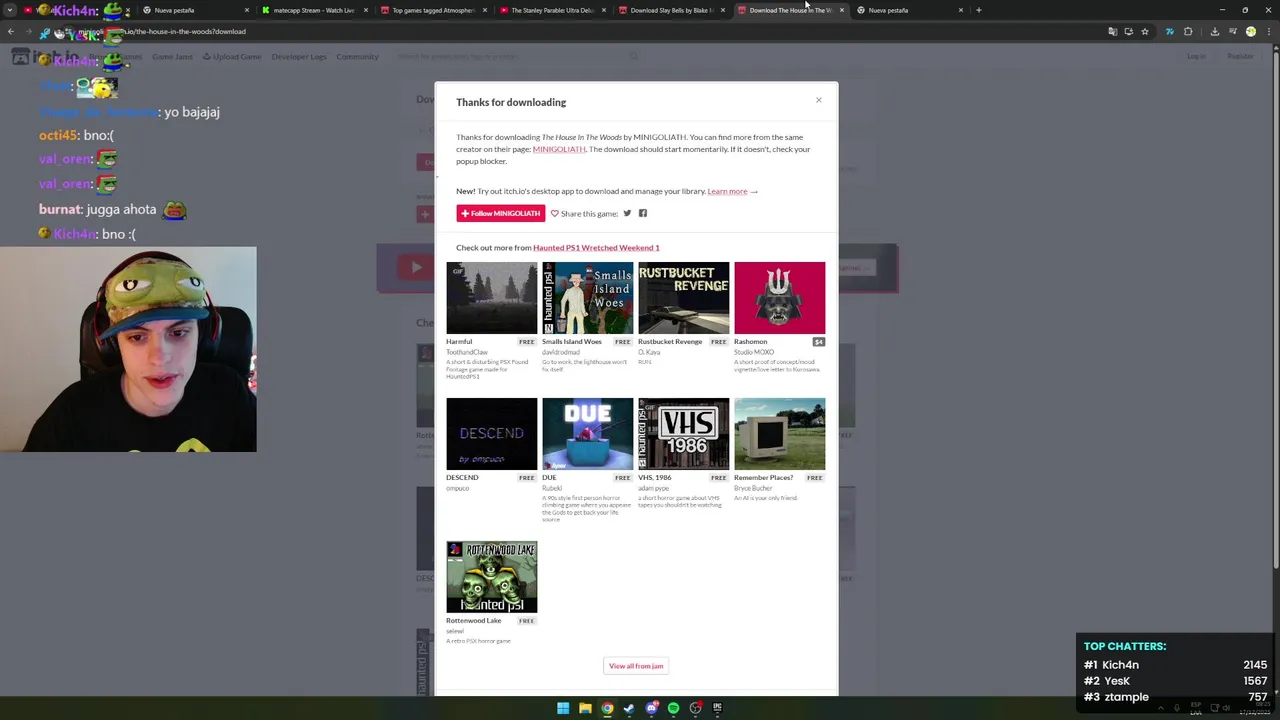Follow MINIGOLIATH with the red button

tap(500, 213)
